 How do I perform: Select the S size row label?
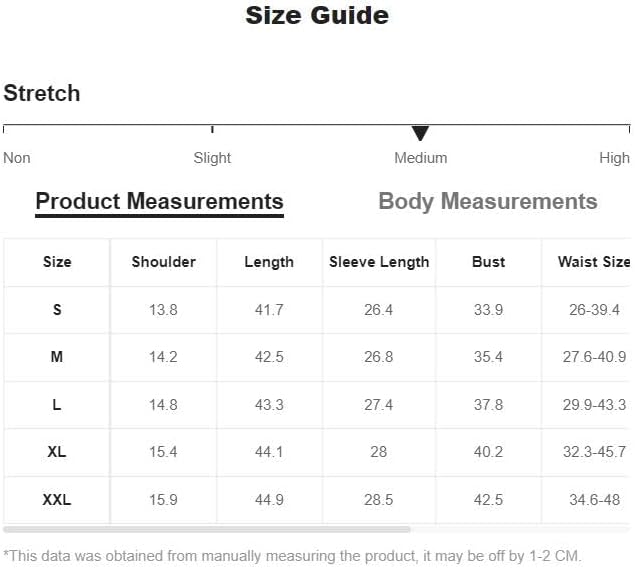pos(57,310)
